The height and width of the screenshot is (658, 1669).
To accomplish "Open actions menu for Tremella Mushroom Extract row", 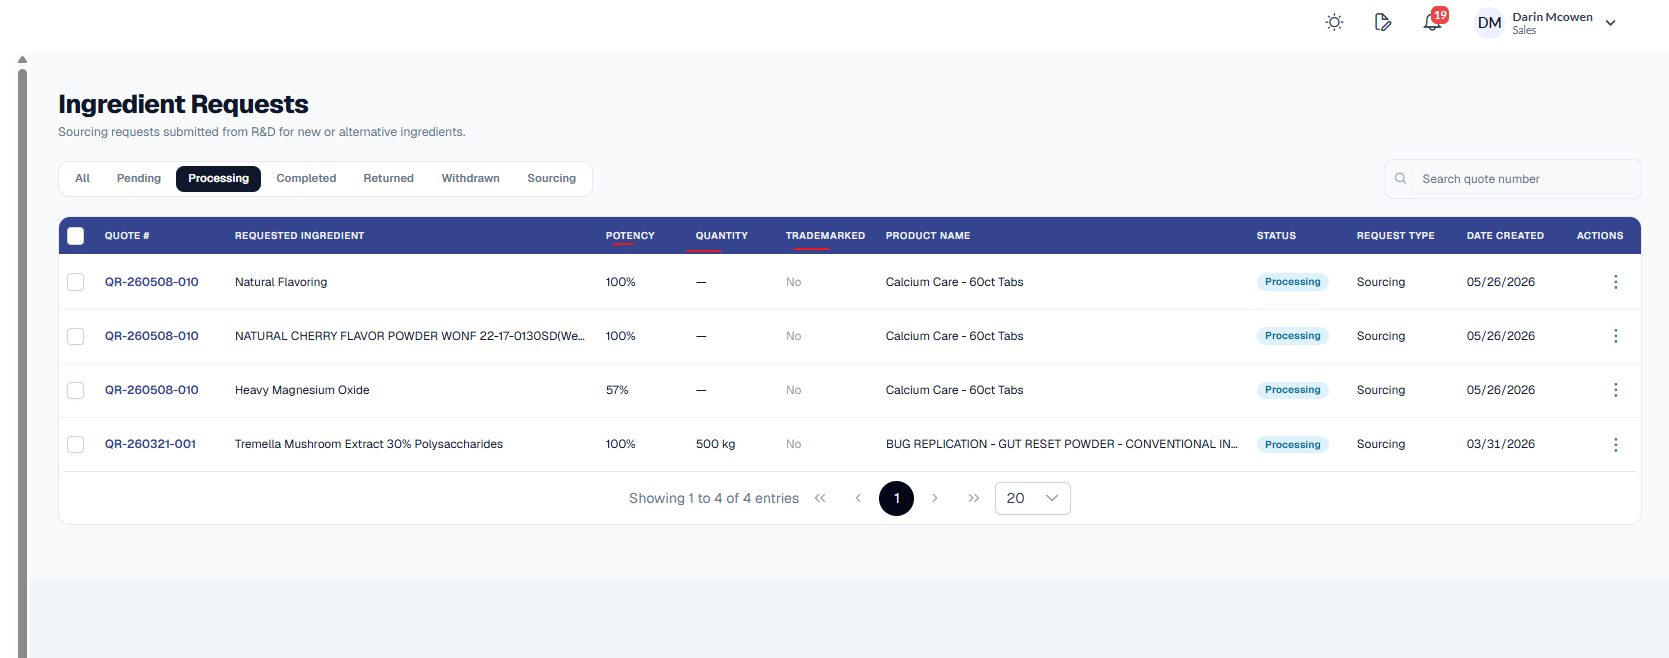I will click(x=1615, y=444).
